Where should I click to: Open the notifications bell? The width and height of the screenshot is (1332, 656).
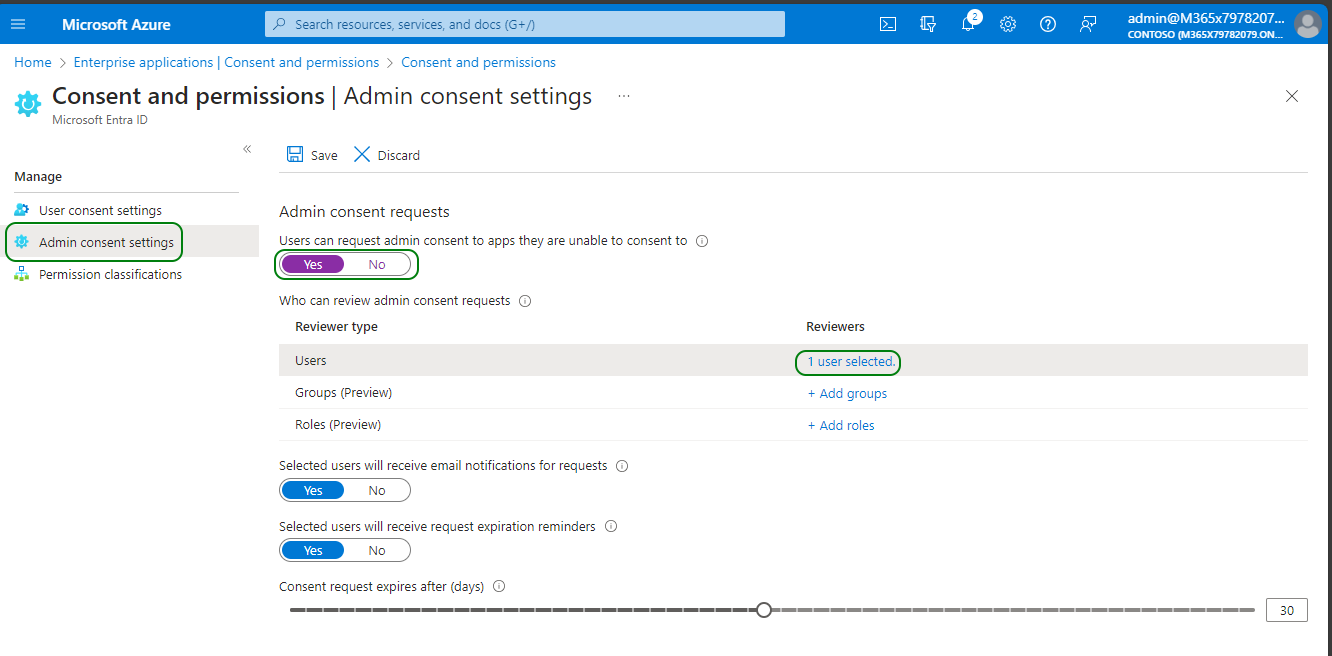pyautogui.click(x=968, y=24)
